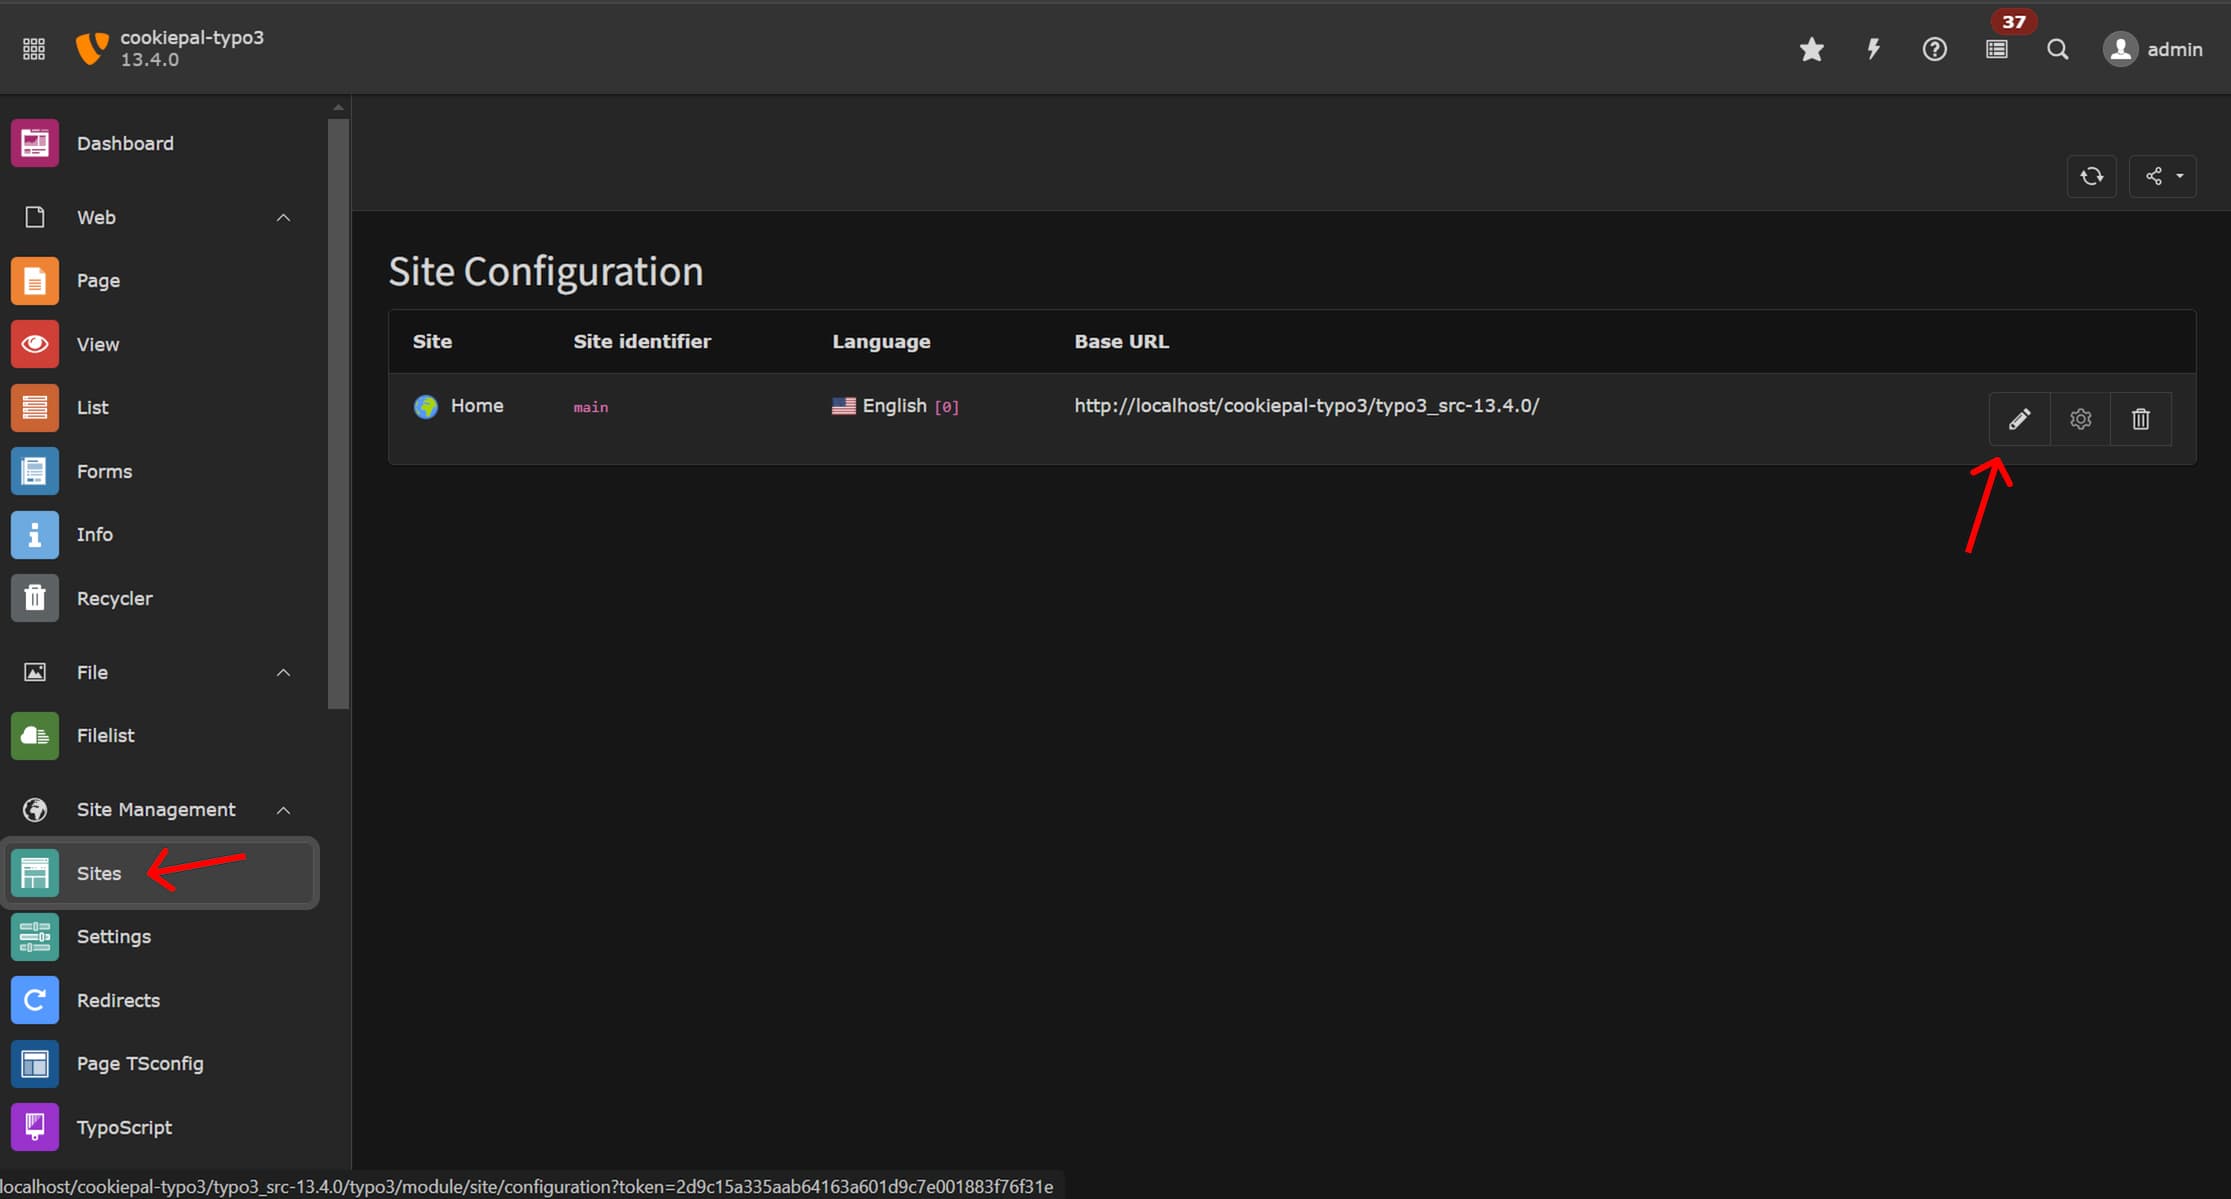This screenshot has height=1199, width=2231.
Task: Open the Dashboard module
Action: point(124,144)
